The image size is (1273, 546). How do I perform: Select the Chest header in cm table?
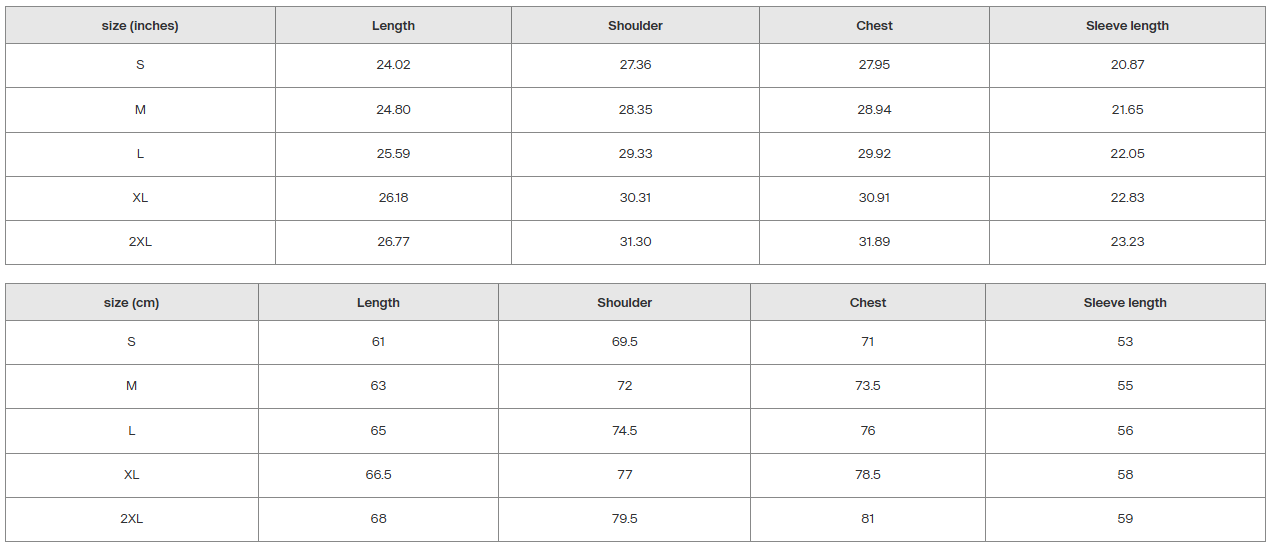pos(868,303)
